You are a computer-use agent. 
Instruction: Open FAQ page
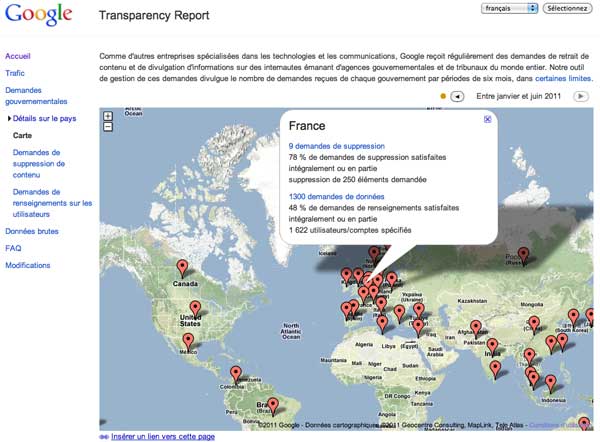point(13,248)
